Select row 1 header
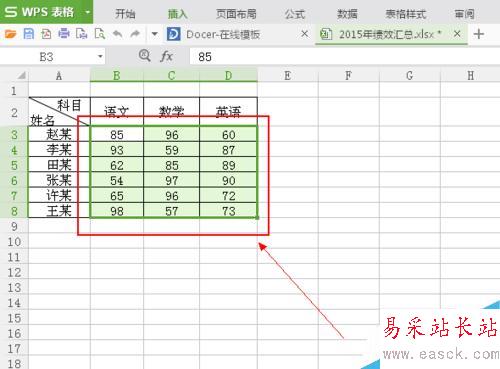 pos(14,90)
